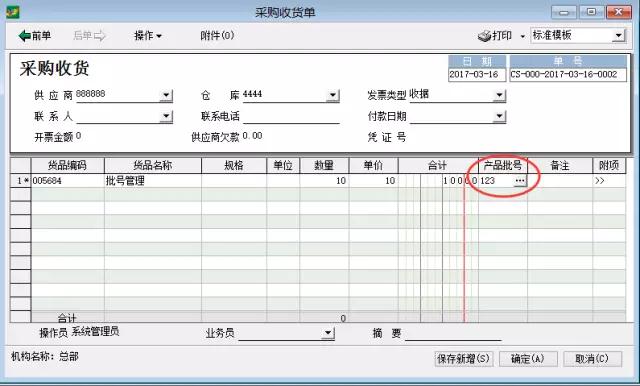Viewport: 640px width, 386px height.
Task: Open the 发票类型 invoice type dropdown
Action: [499, 95]
